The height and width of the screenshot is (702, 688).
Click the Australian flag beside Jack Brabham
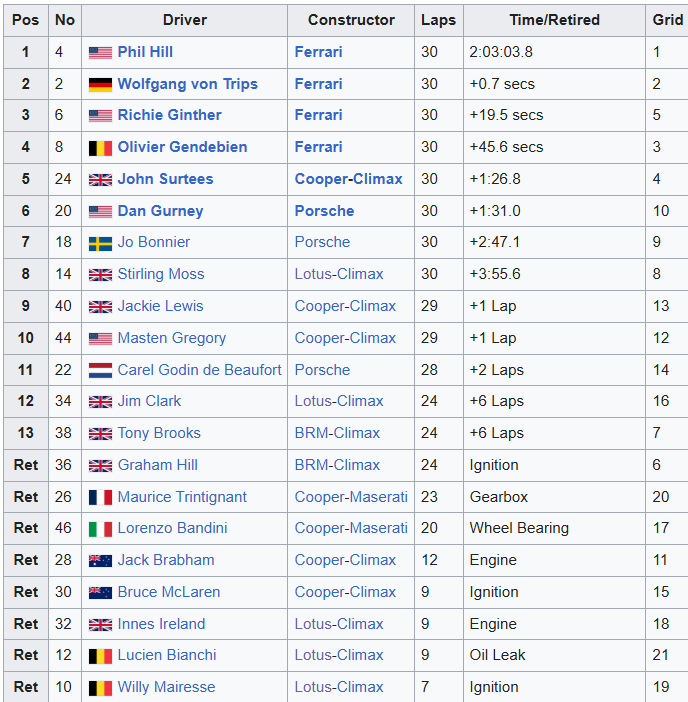[100, 561]
